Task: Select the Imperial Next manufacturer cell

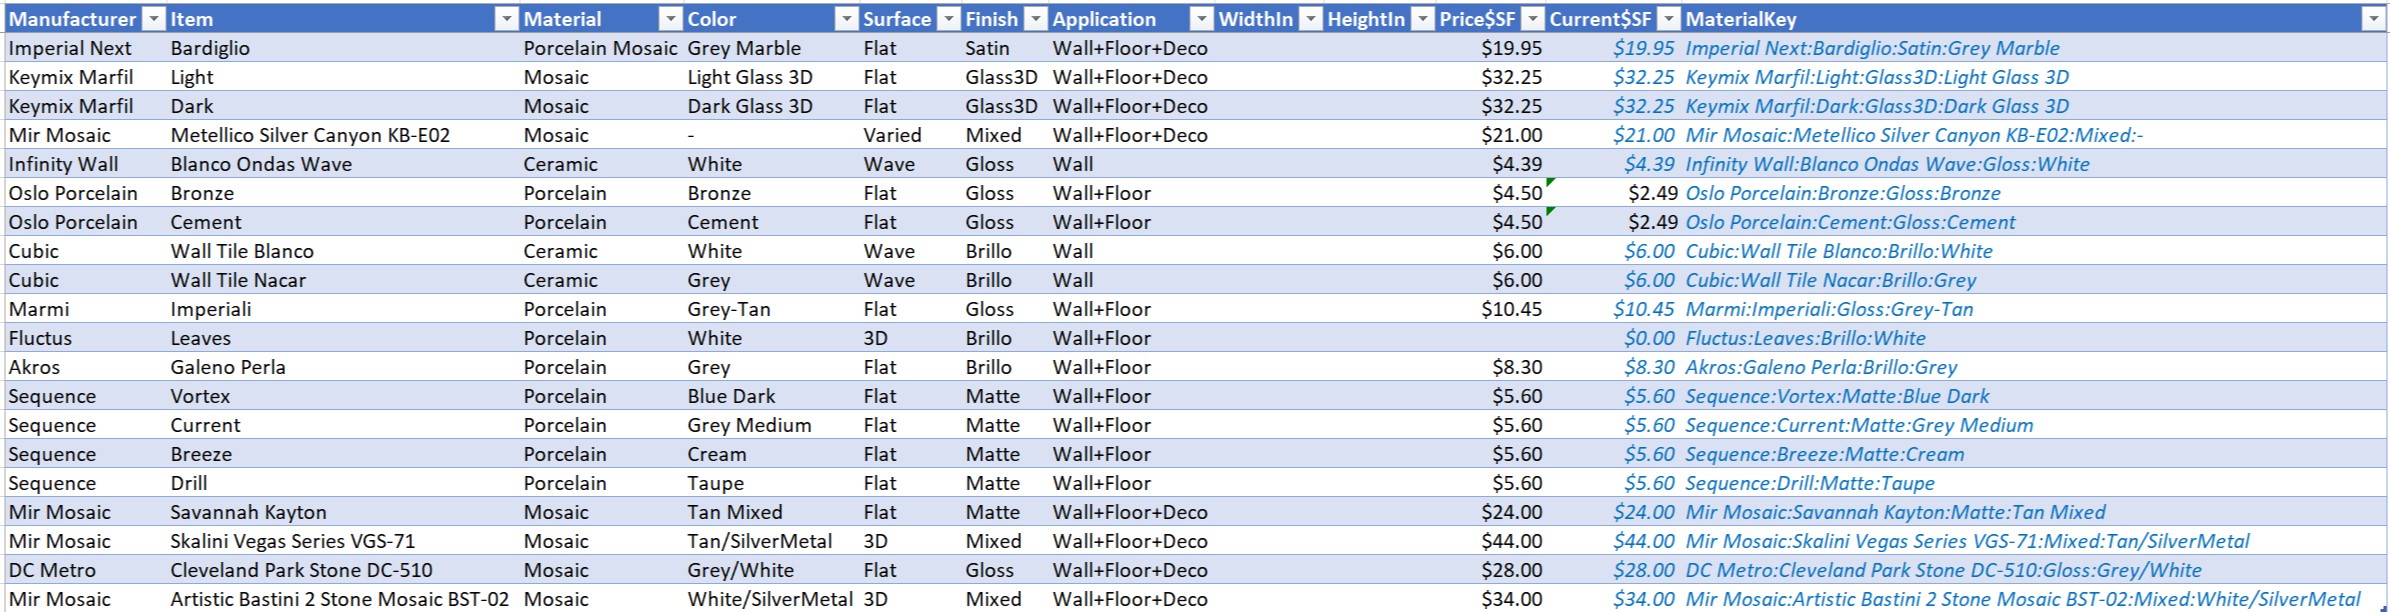Action: pos(85,48)
